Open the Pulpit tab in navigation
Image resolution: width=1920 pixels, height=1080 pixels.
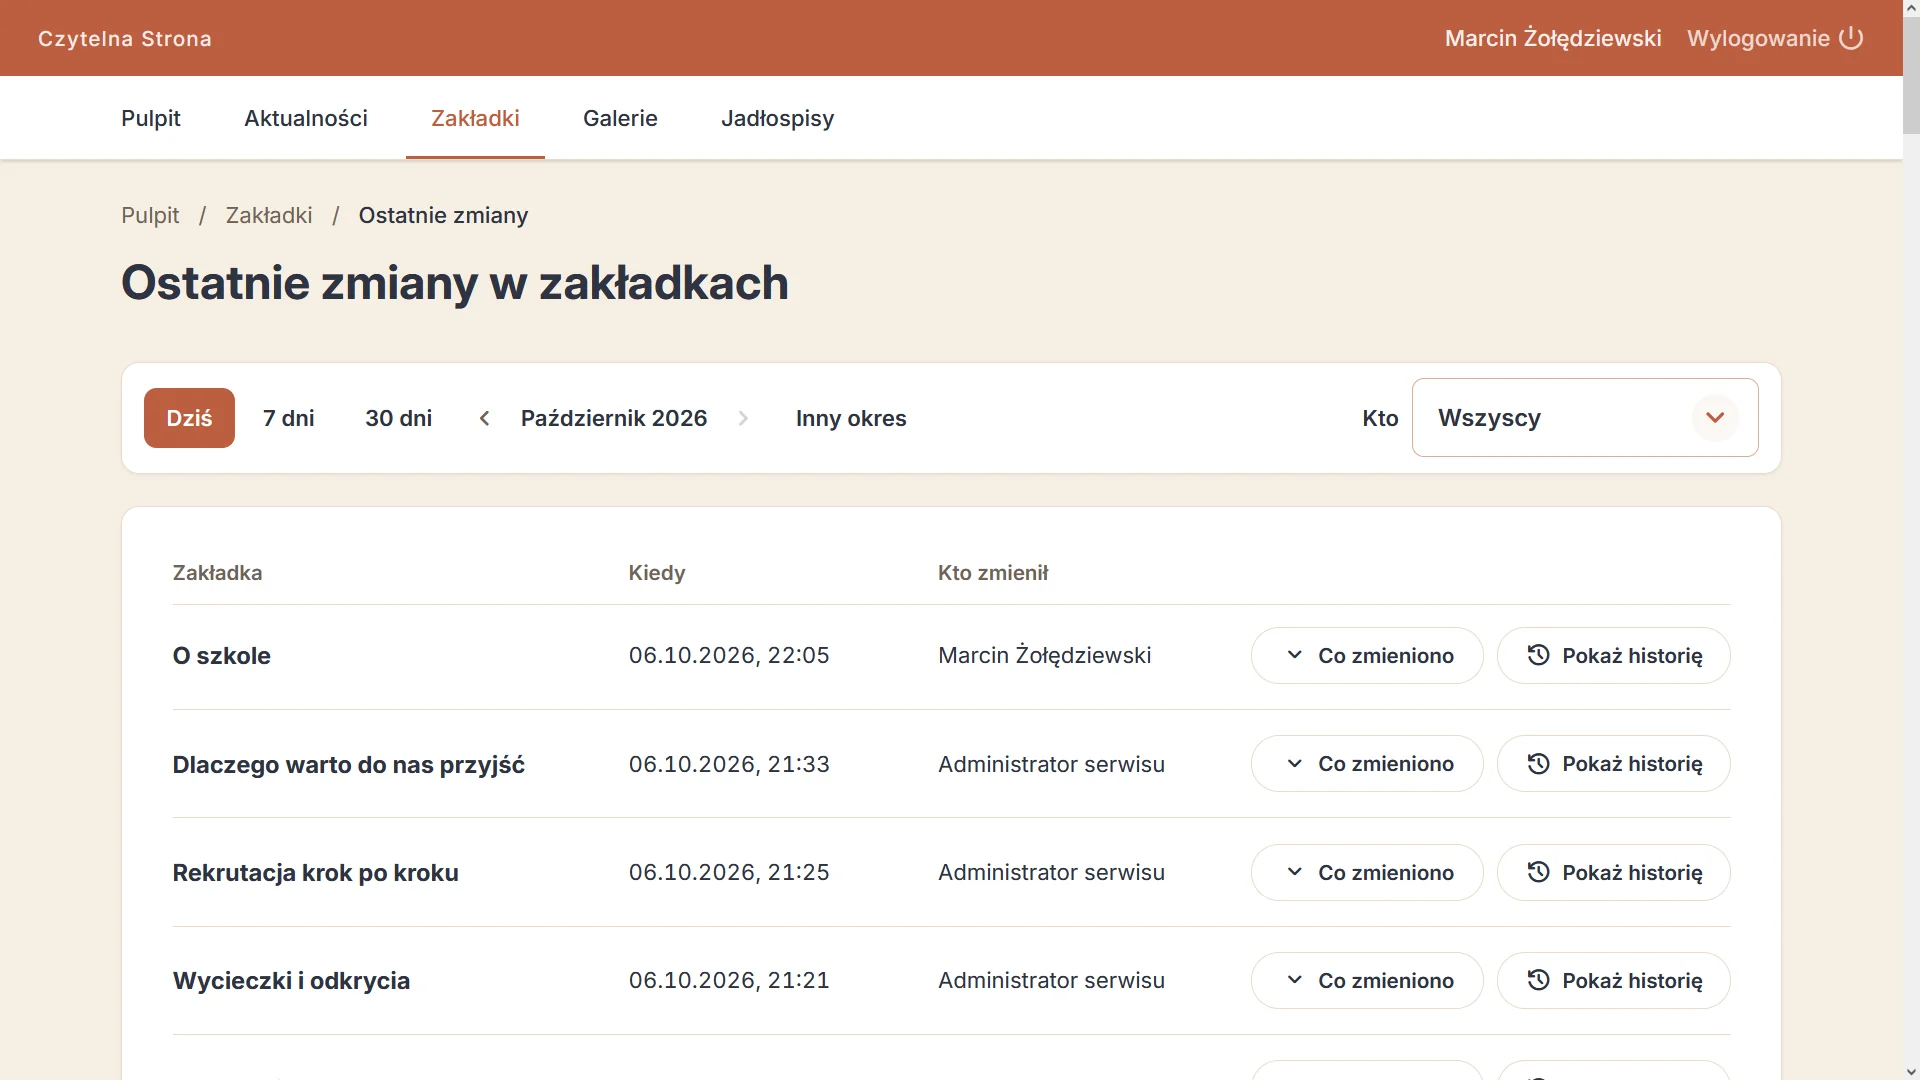tap(151, 118)
